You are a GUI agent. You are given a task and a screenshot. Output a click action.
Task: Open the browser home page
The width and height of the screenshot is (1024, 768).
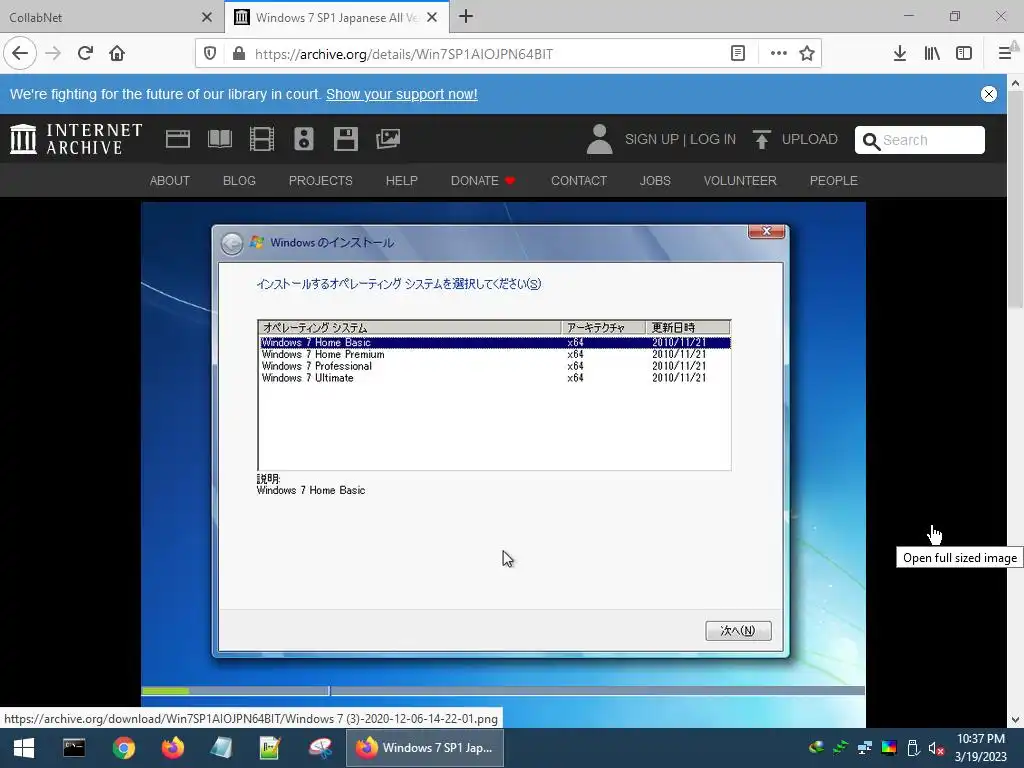[117, 54]
